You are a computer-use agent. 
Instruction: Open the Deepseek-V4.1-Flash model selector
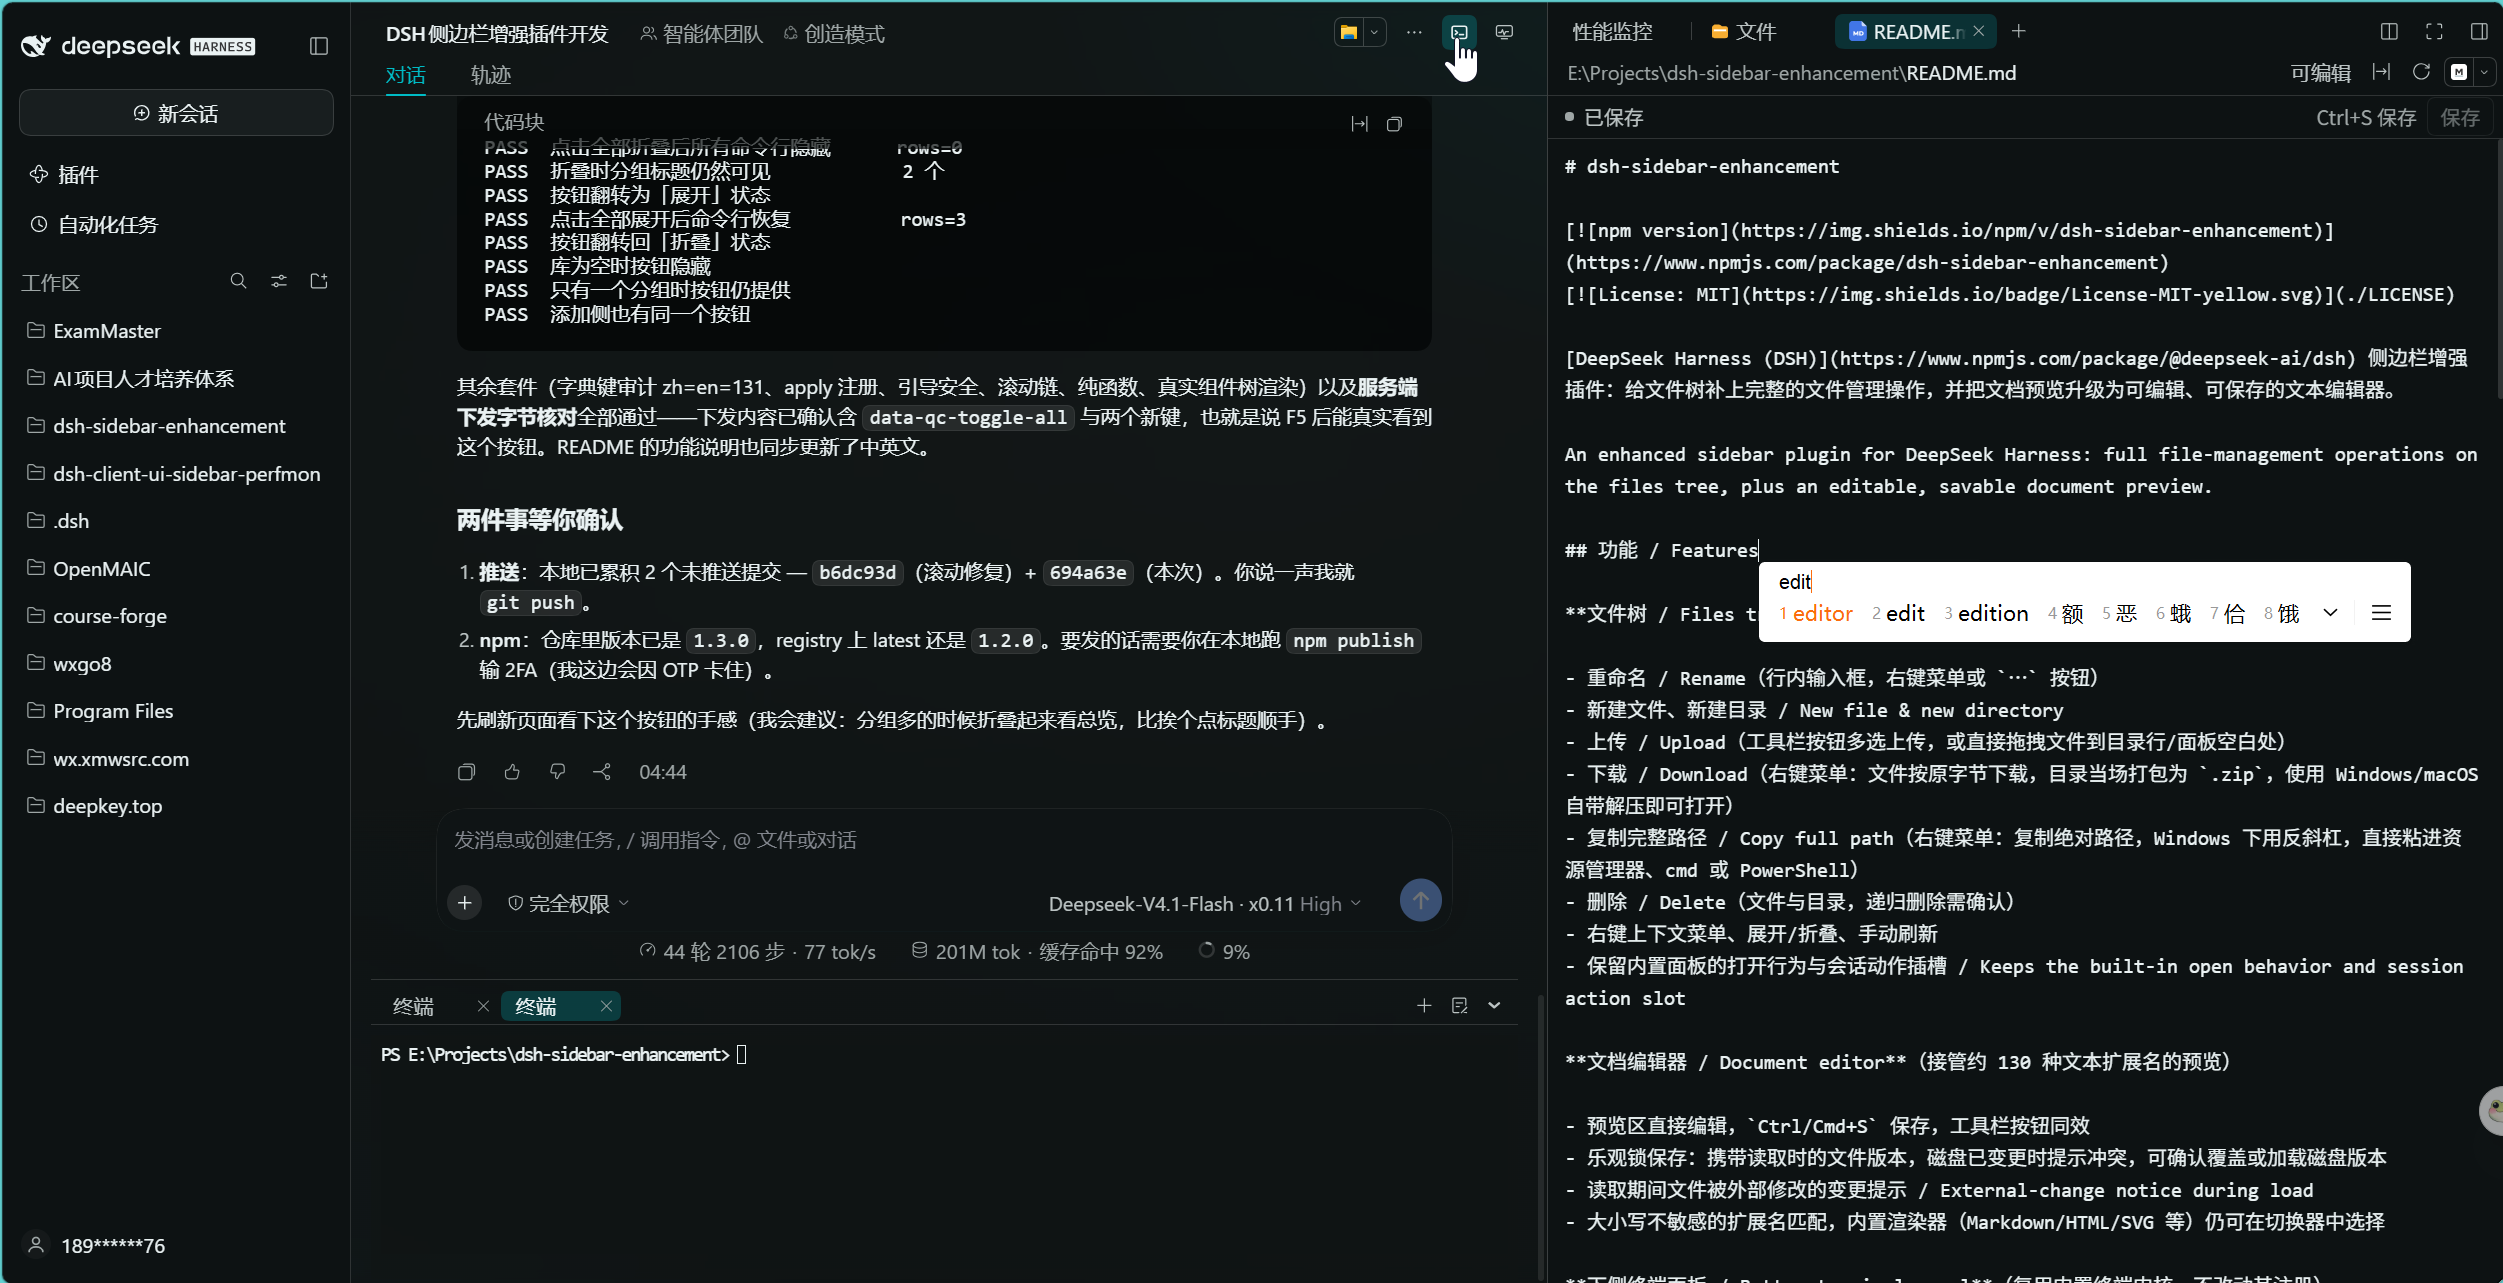tap(1204, 904)
